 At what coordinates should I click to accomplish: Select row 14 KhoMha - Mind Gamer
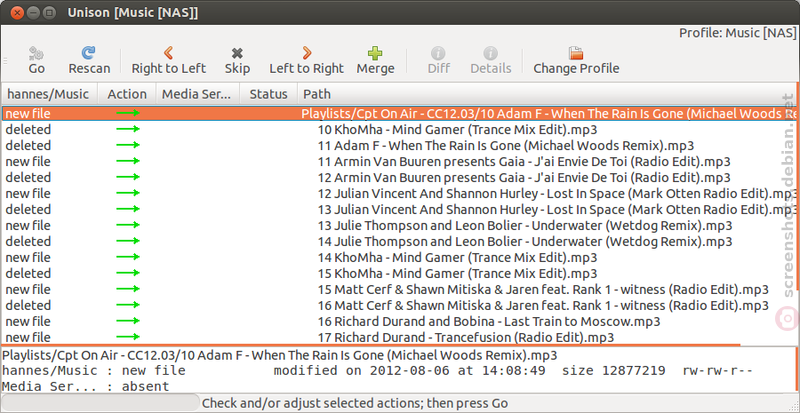point(397,257)
